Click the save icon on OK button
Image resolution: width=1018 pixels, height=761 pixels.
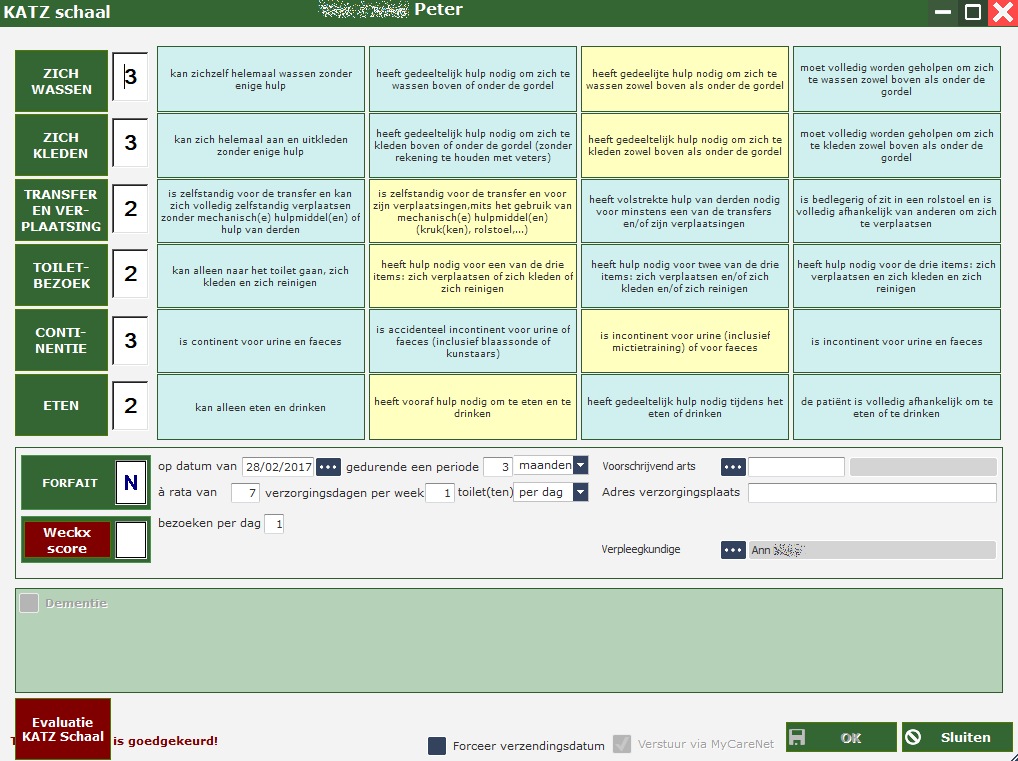797,737
